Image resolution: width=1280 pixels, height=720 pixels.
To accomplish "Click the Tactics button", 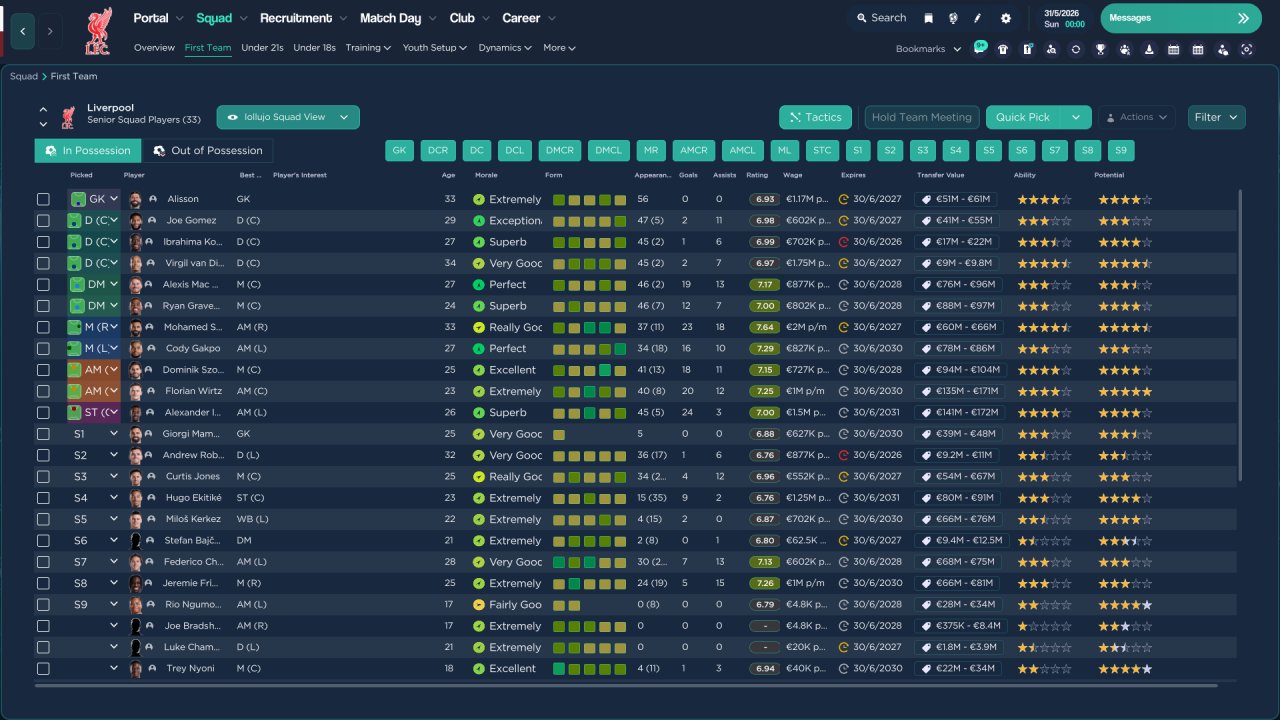I will [815, 117].
